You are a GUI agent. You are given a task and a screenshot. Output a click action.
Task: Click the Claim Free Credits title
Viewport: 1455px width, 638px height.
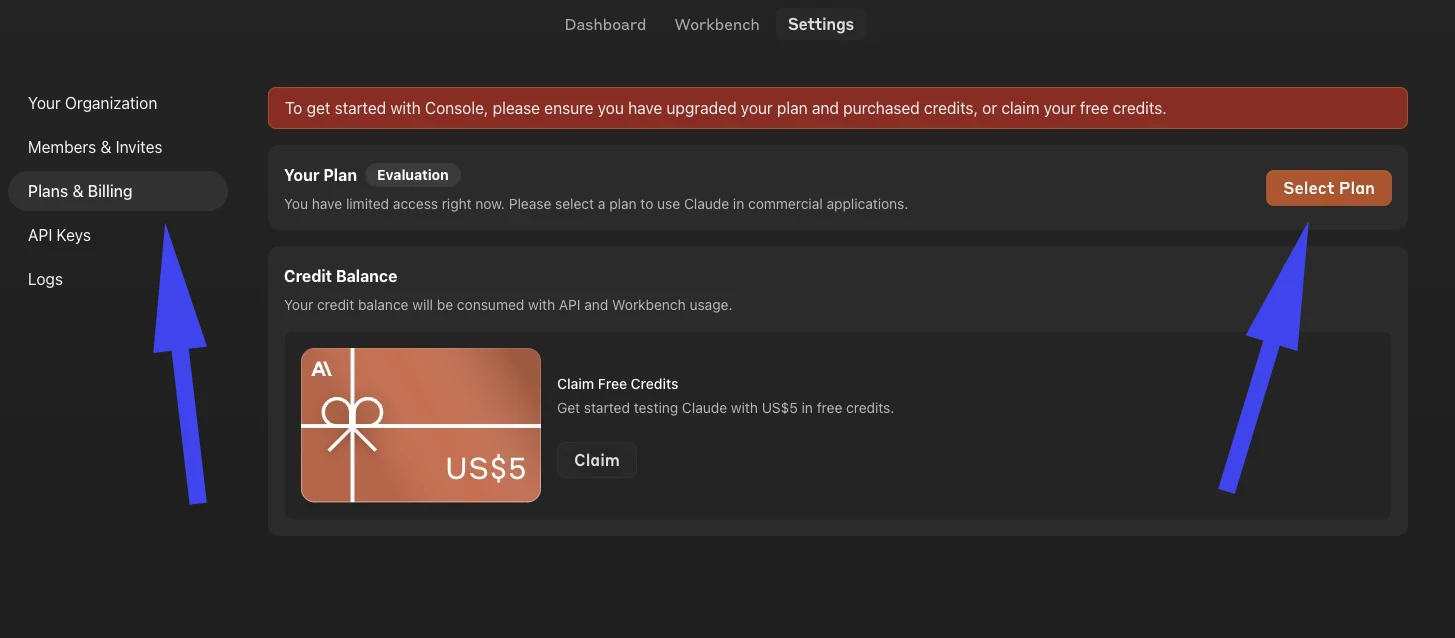617,384
